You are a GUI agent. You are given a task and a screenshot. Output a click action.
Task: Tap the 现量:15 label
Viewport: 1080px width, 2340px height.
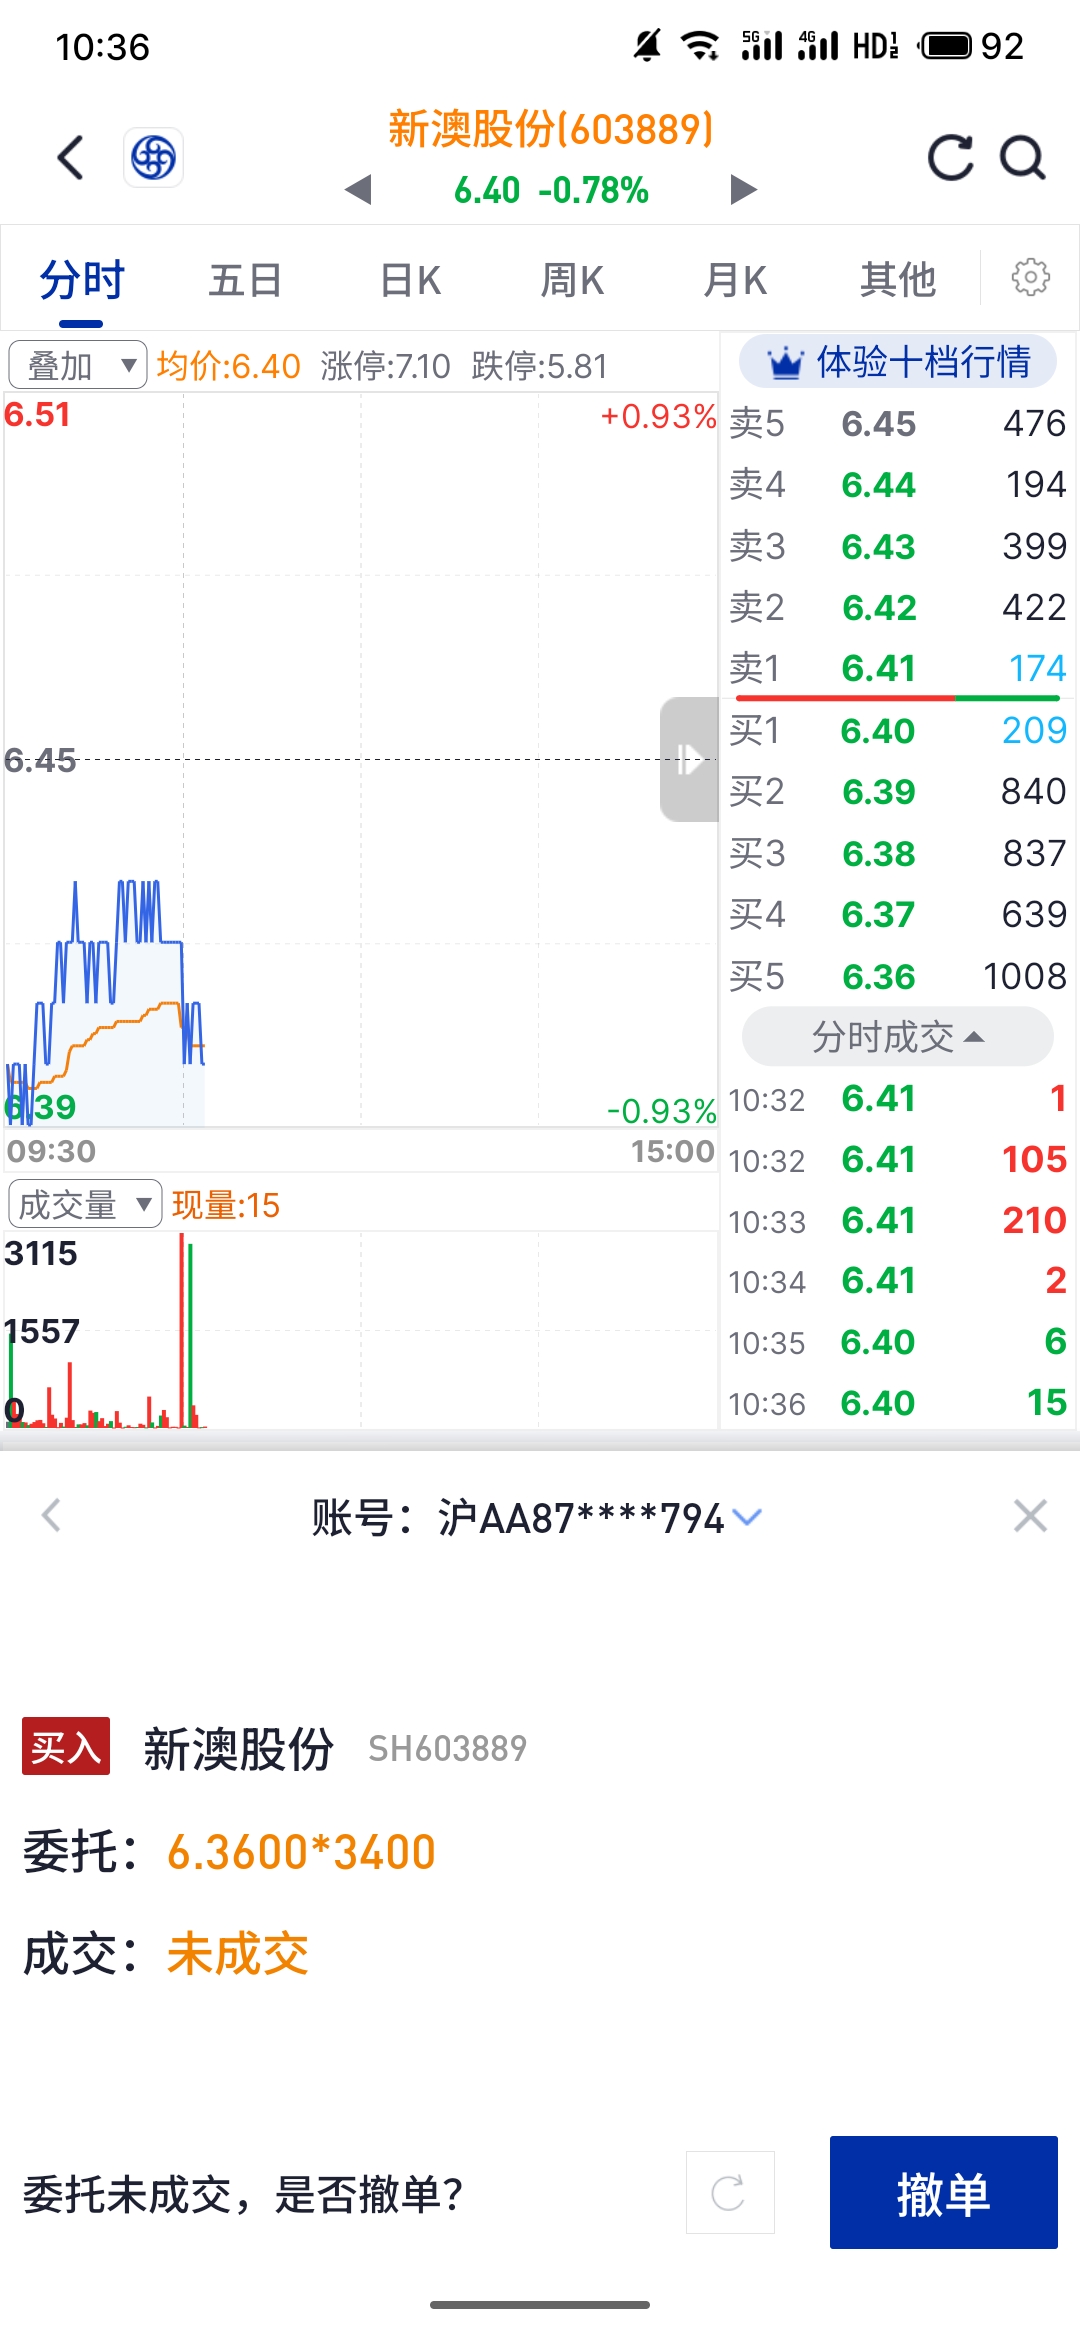point(226,1205)
